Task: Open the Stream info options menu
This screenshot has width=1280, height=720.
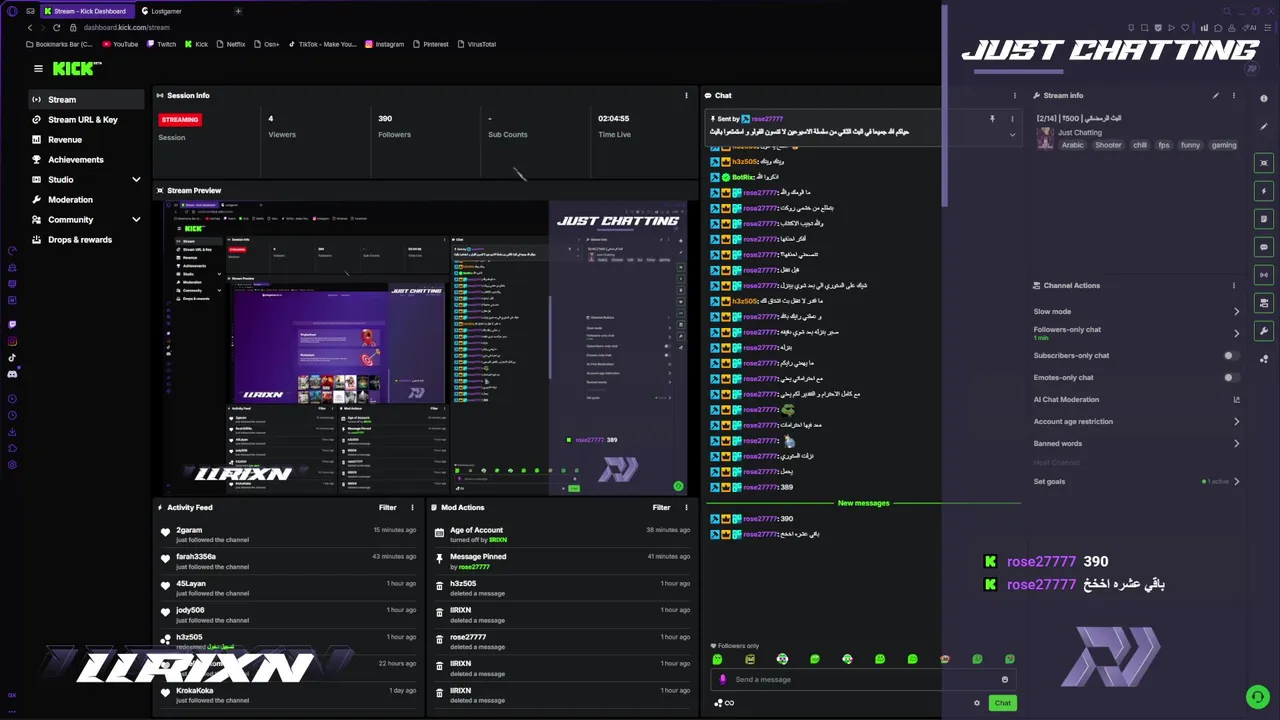Action: (1234, 96)
